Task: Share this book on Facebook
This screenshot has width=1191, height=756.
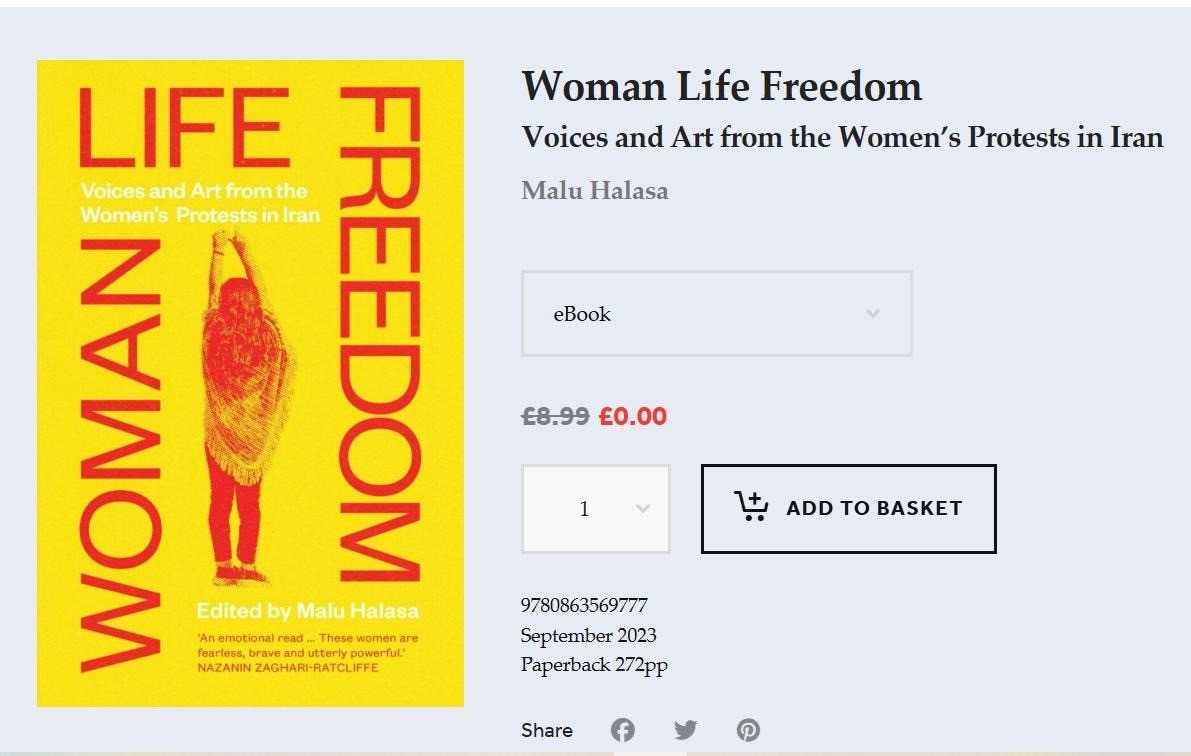Action: (623, 730)
